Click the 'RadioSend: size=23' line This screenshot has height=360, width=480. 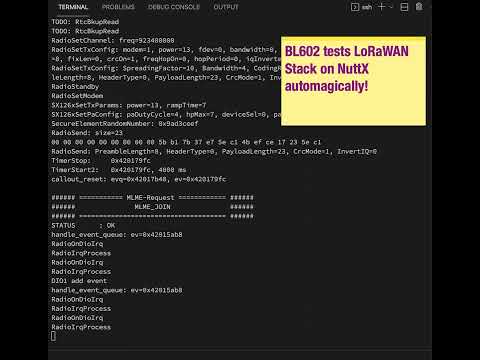point(87,133)
